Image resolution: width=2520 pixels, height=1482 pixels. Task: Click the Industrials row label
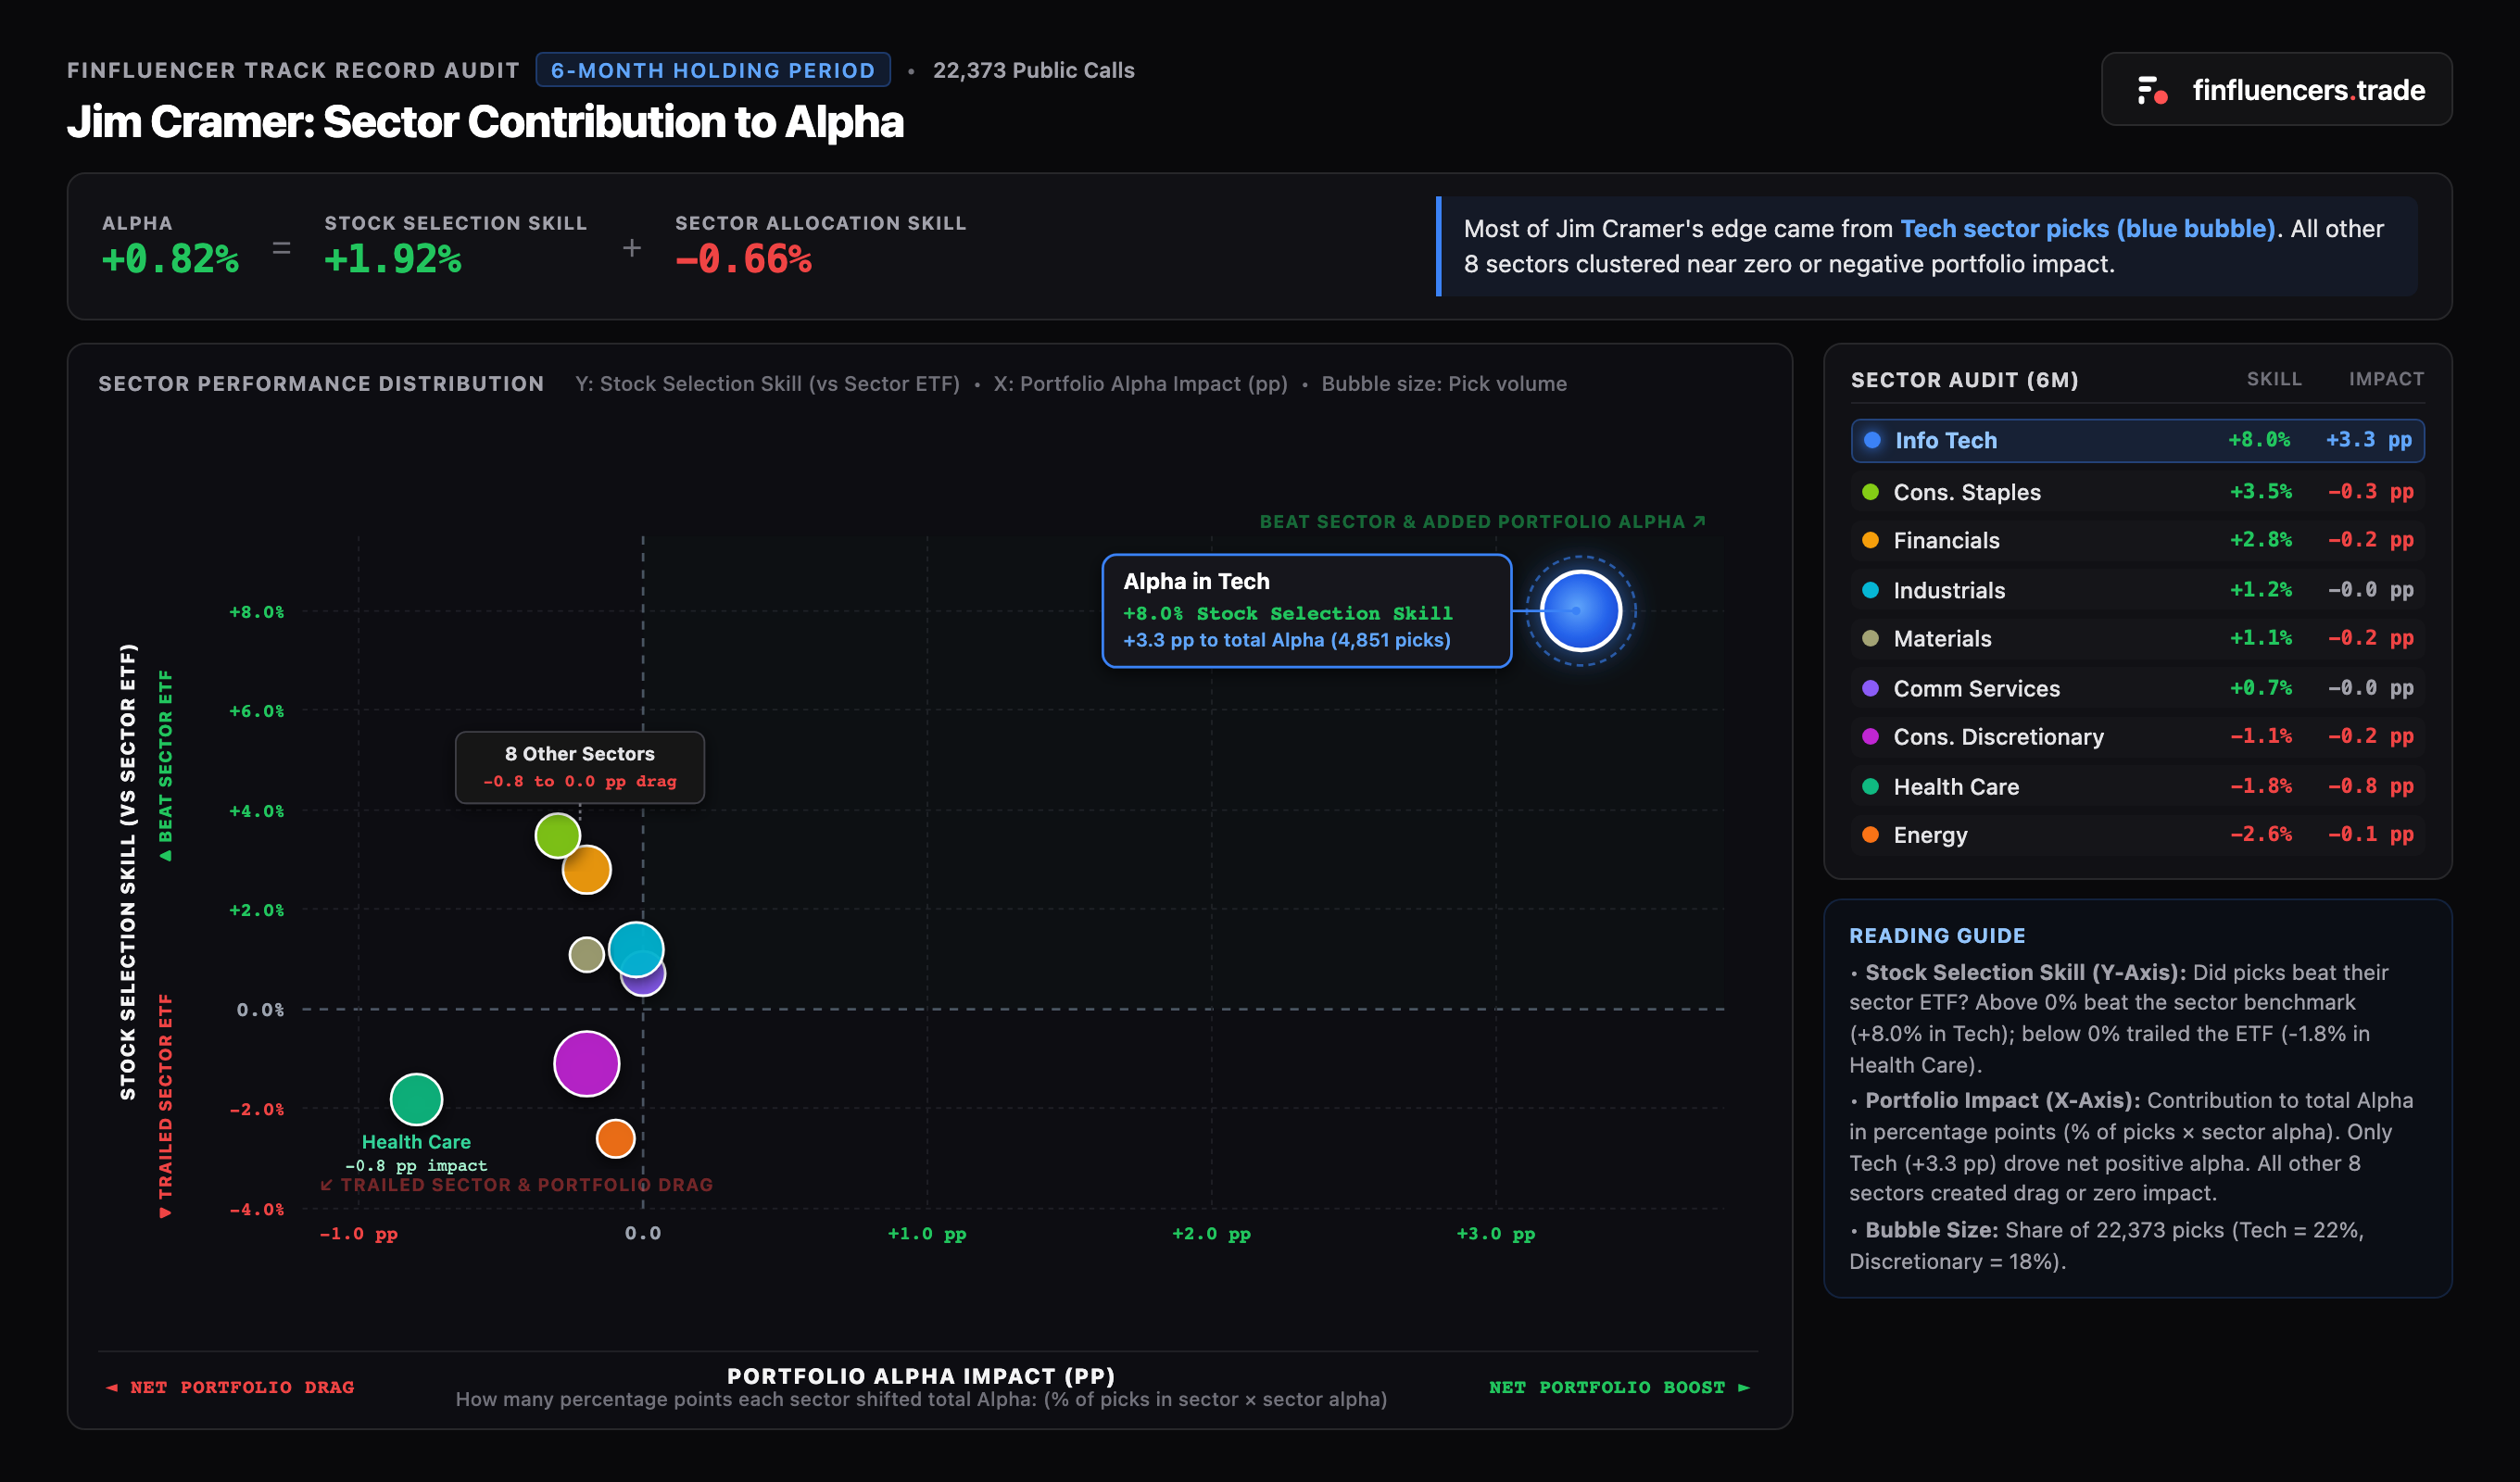1949,590
